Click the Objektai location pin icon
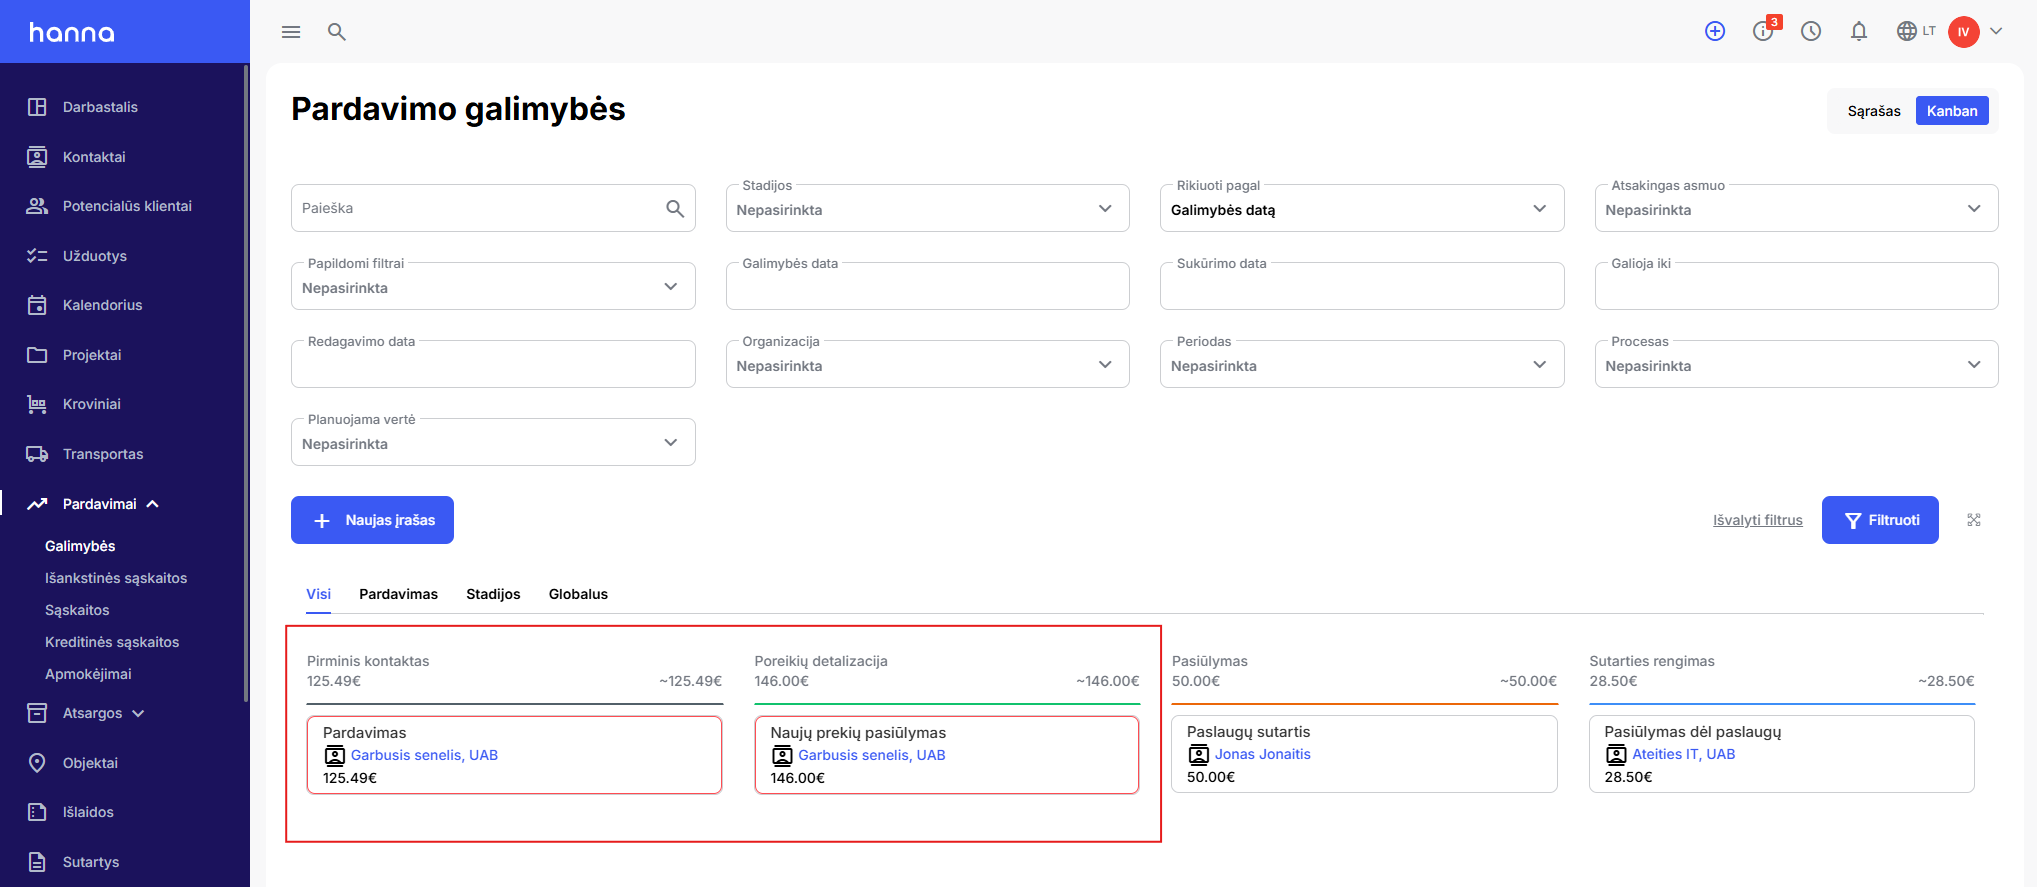The width and height of the screenshot is (2037, 887). 37,763
